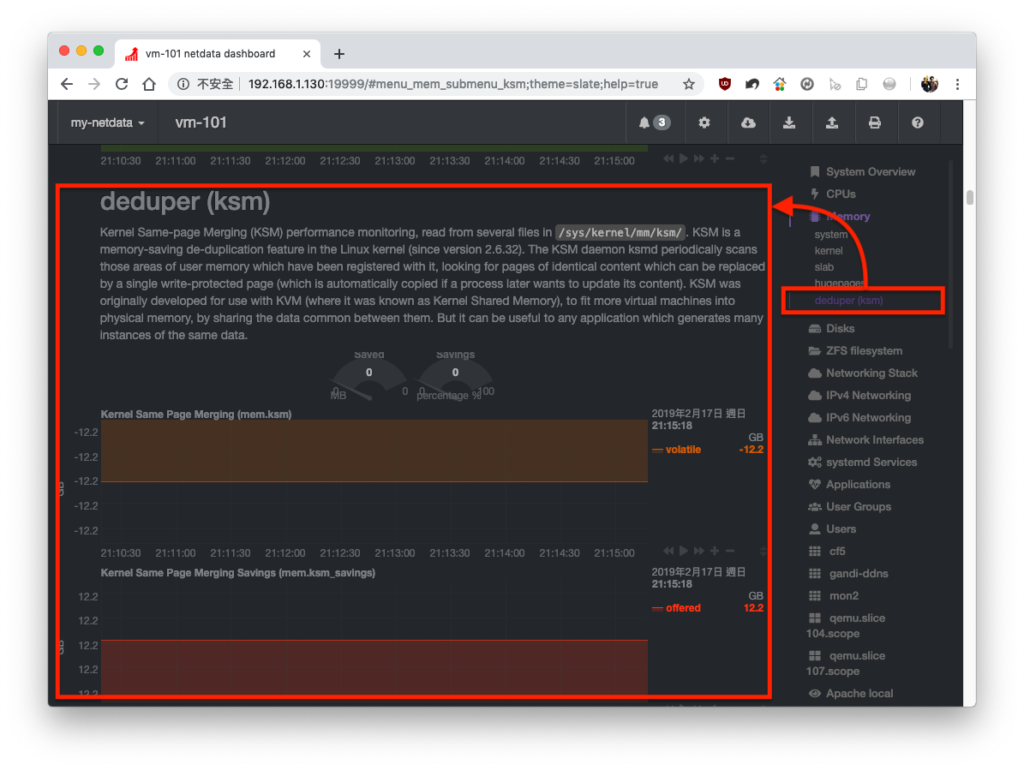Click the import snapshot download icon
This screenshot has width=1024, height=770.
pyautogui.click(x=789, y=123)
